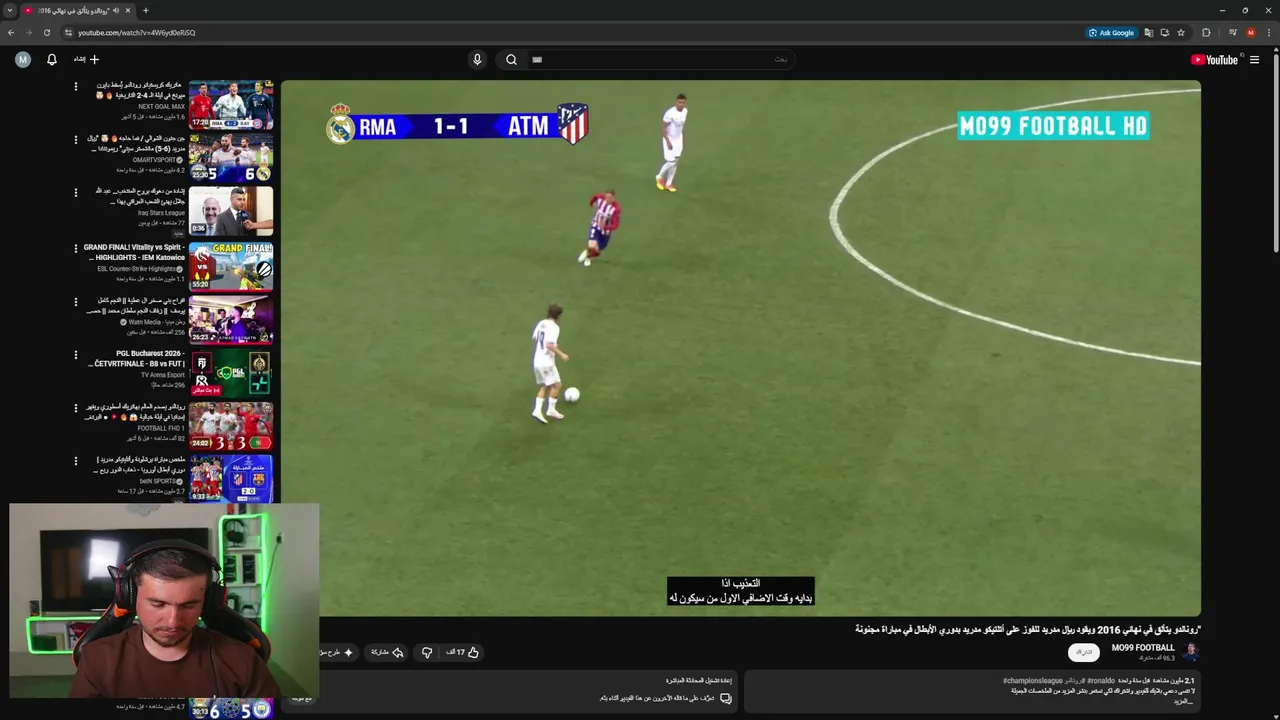Open the PGL Bucharest 2026 live thumbnail
This screenshot has height=720, width=1280.
[231, 372]
